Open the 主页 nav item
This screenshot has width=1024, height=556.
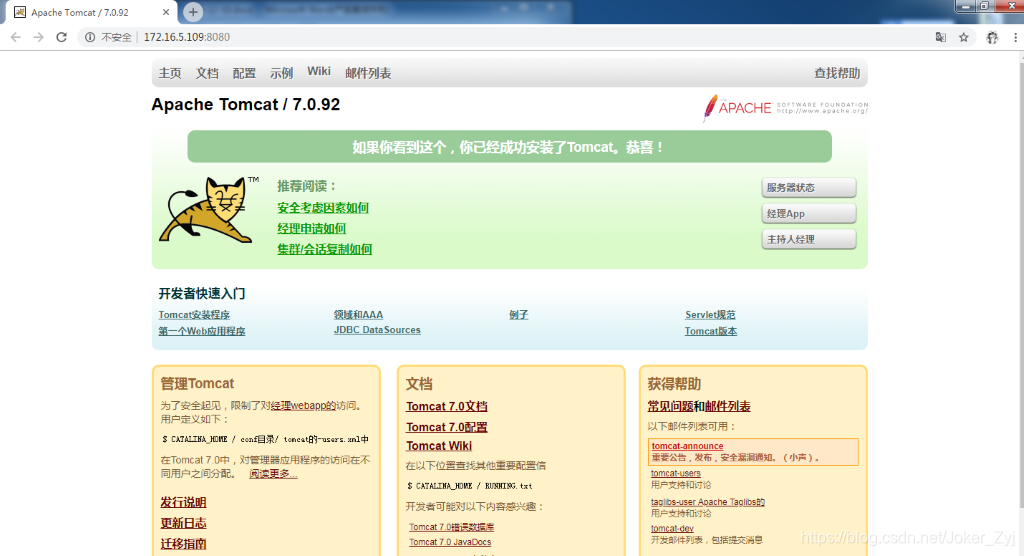170,73
